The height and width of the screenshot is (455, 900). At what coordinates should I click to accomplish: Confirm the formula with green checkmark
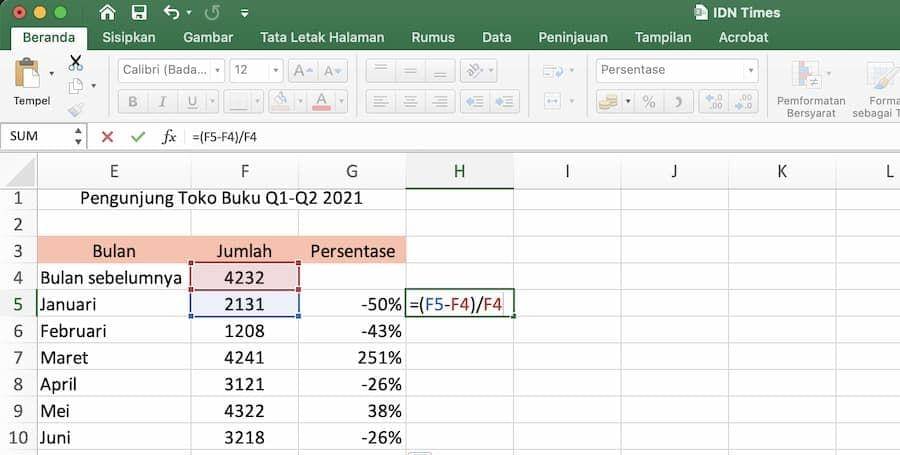(x=137, y=137)
